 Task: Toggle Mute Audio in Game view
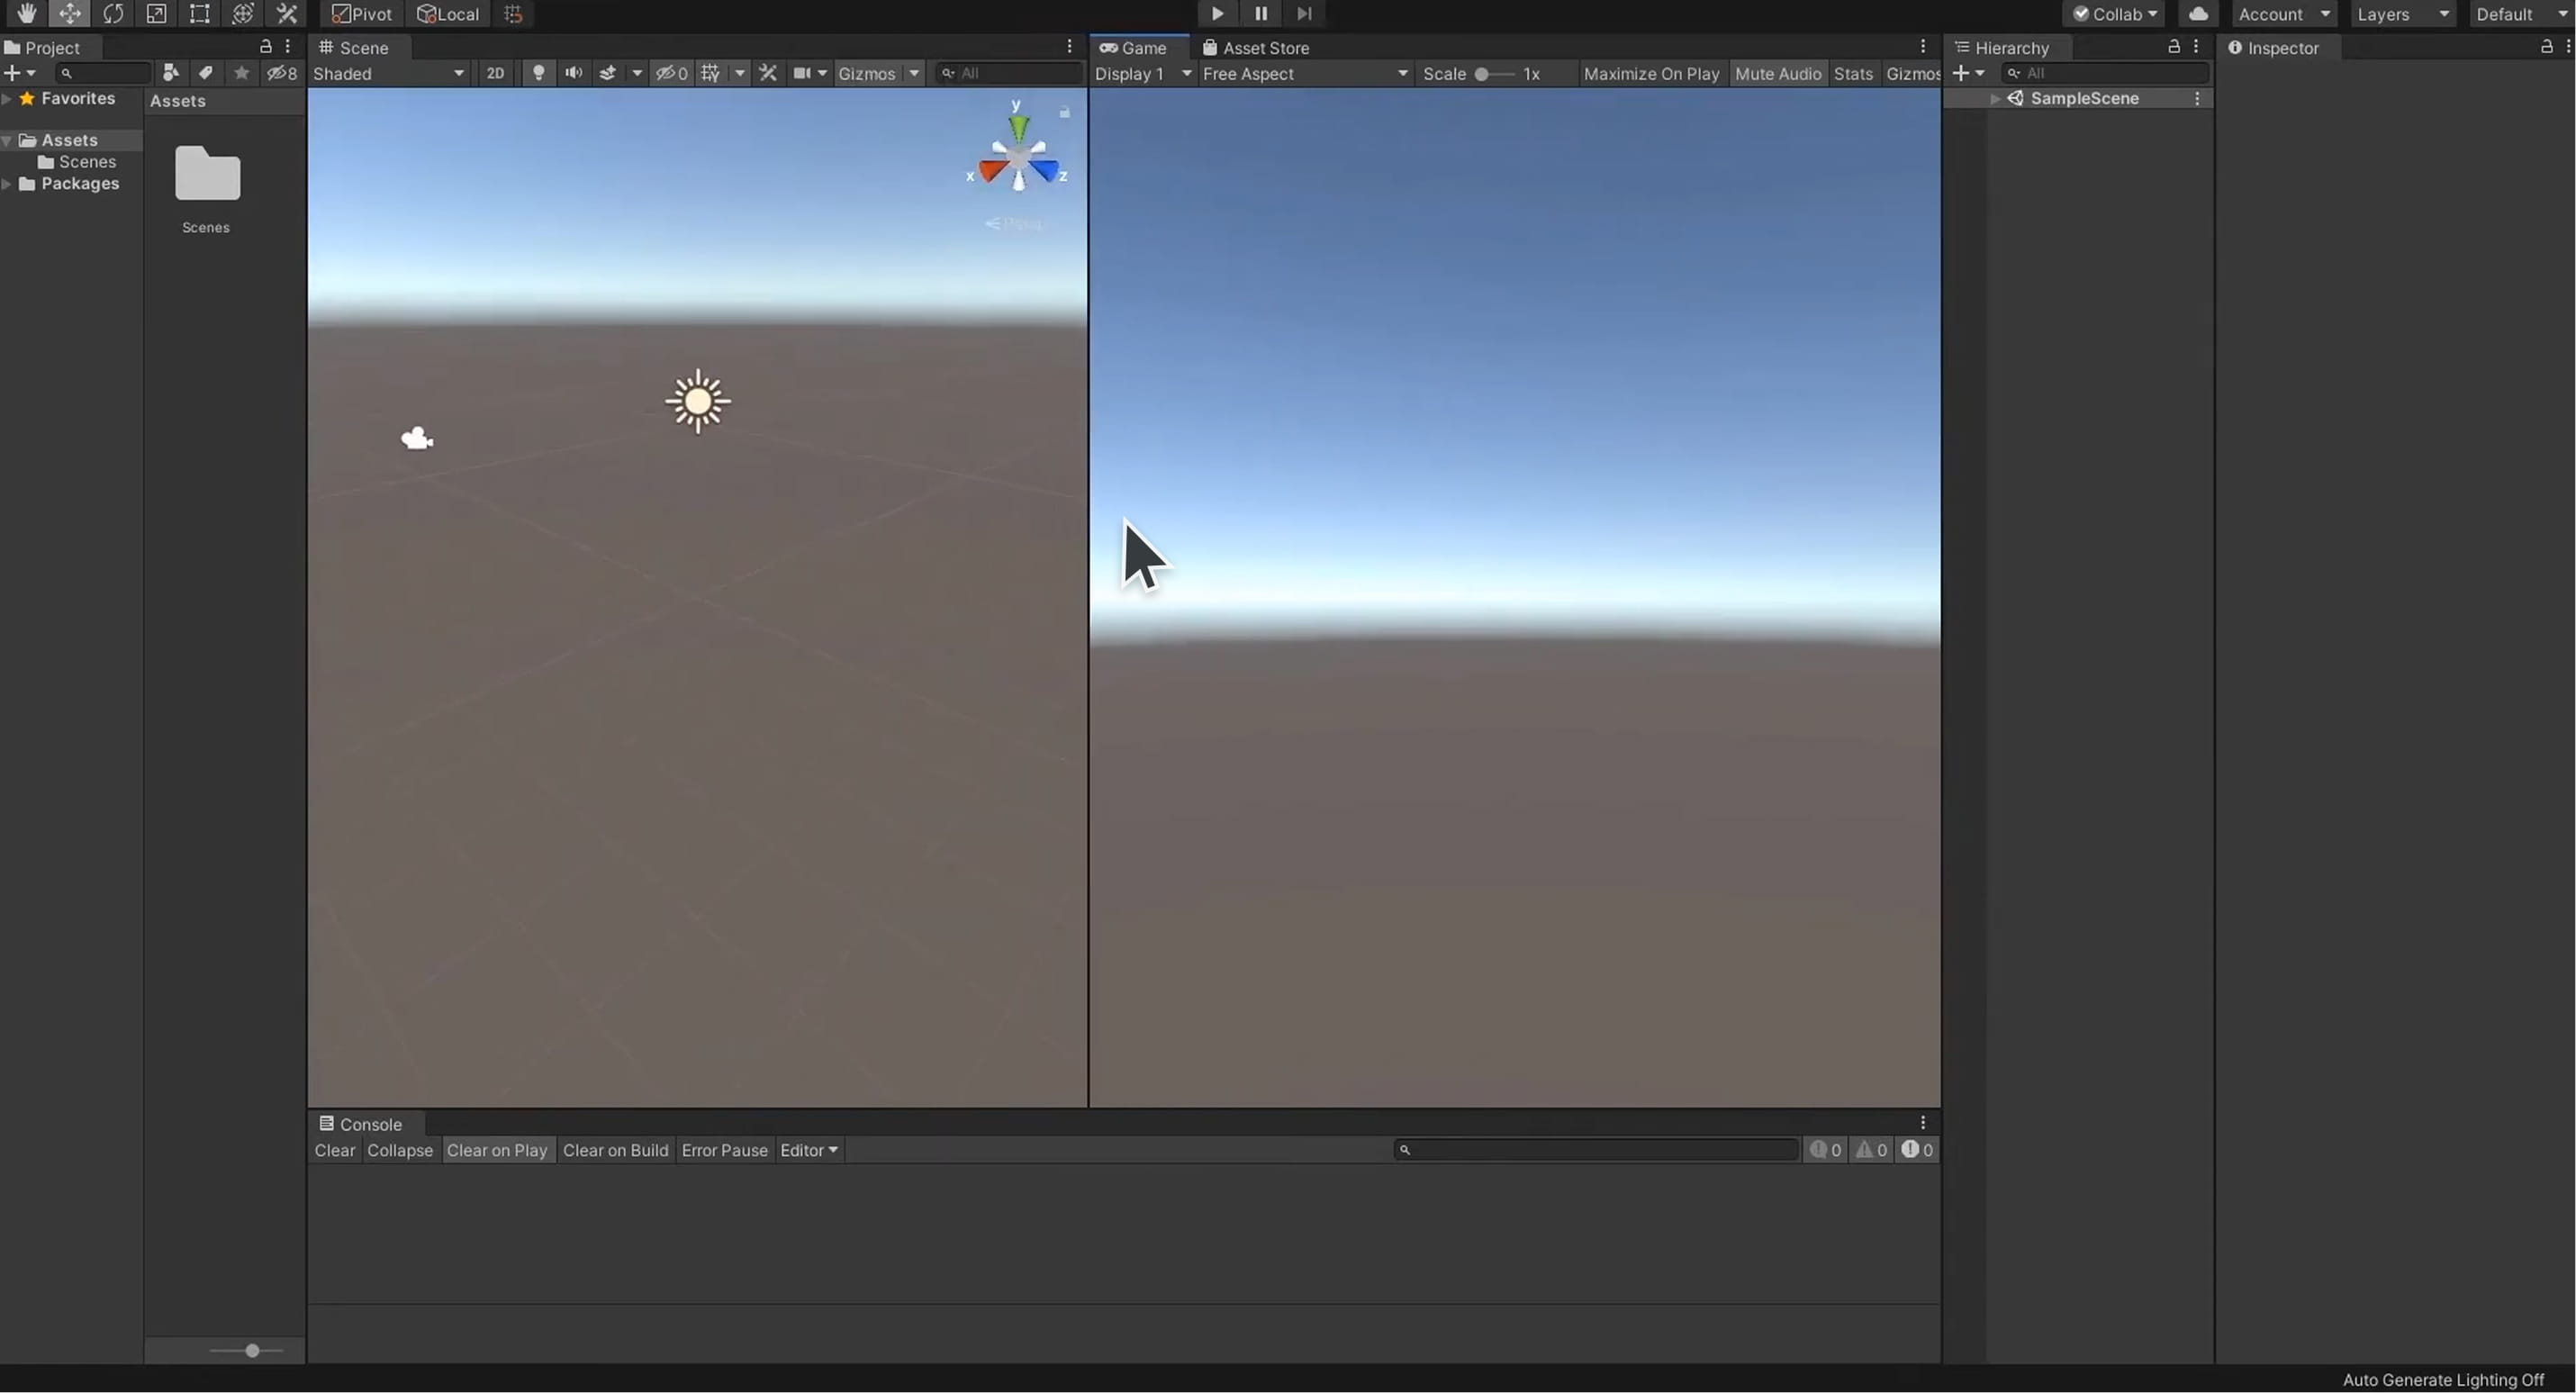(1777, 74)
